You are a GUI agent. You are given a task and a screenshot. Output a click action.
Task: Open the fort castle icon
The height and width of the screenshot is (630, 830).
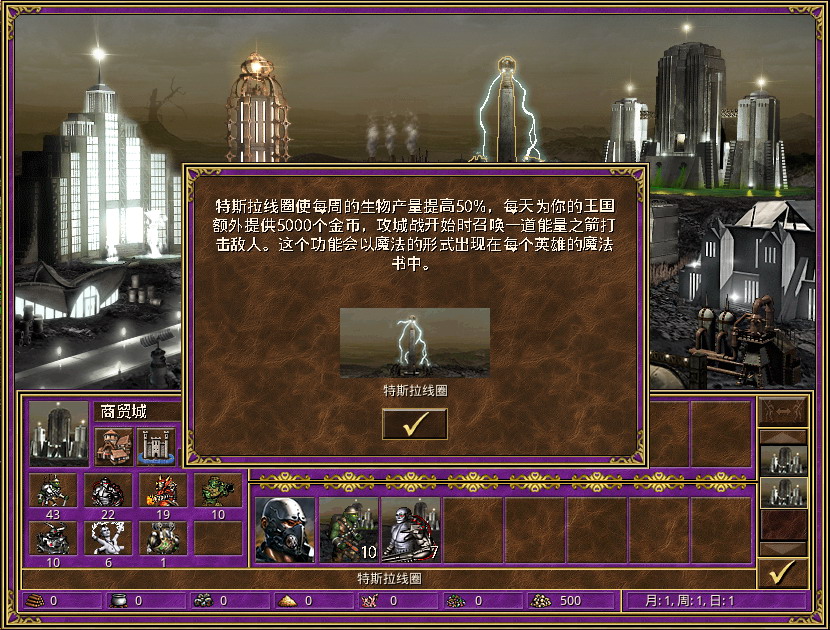pos(156,446)
